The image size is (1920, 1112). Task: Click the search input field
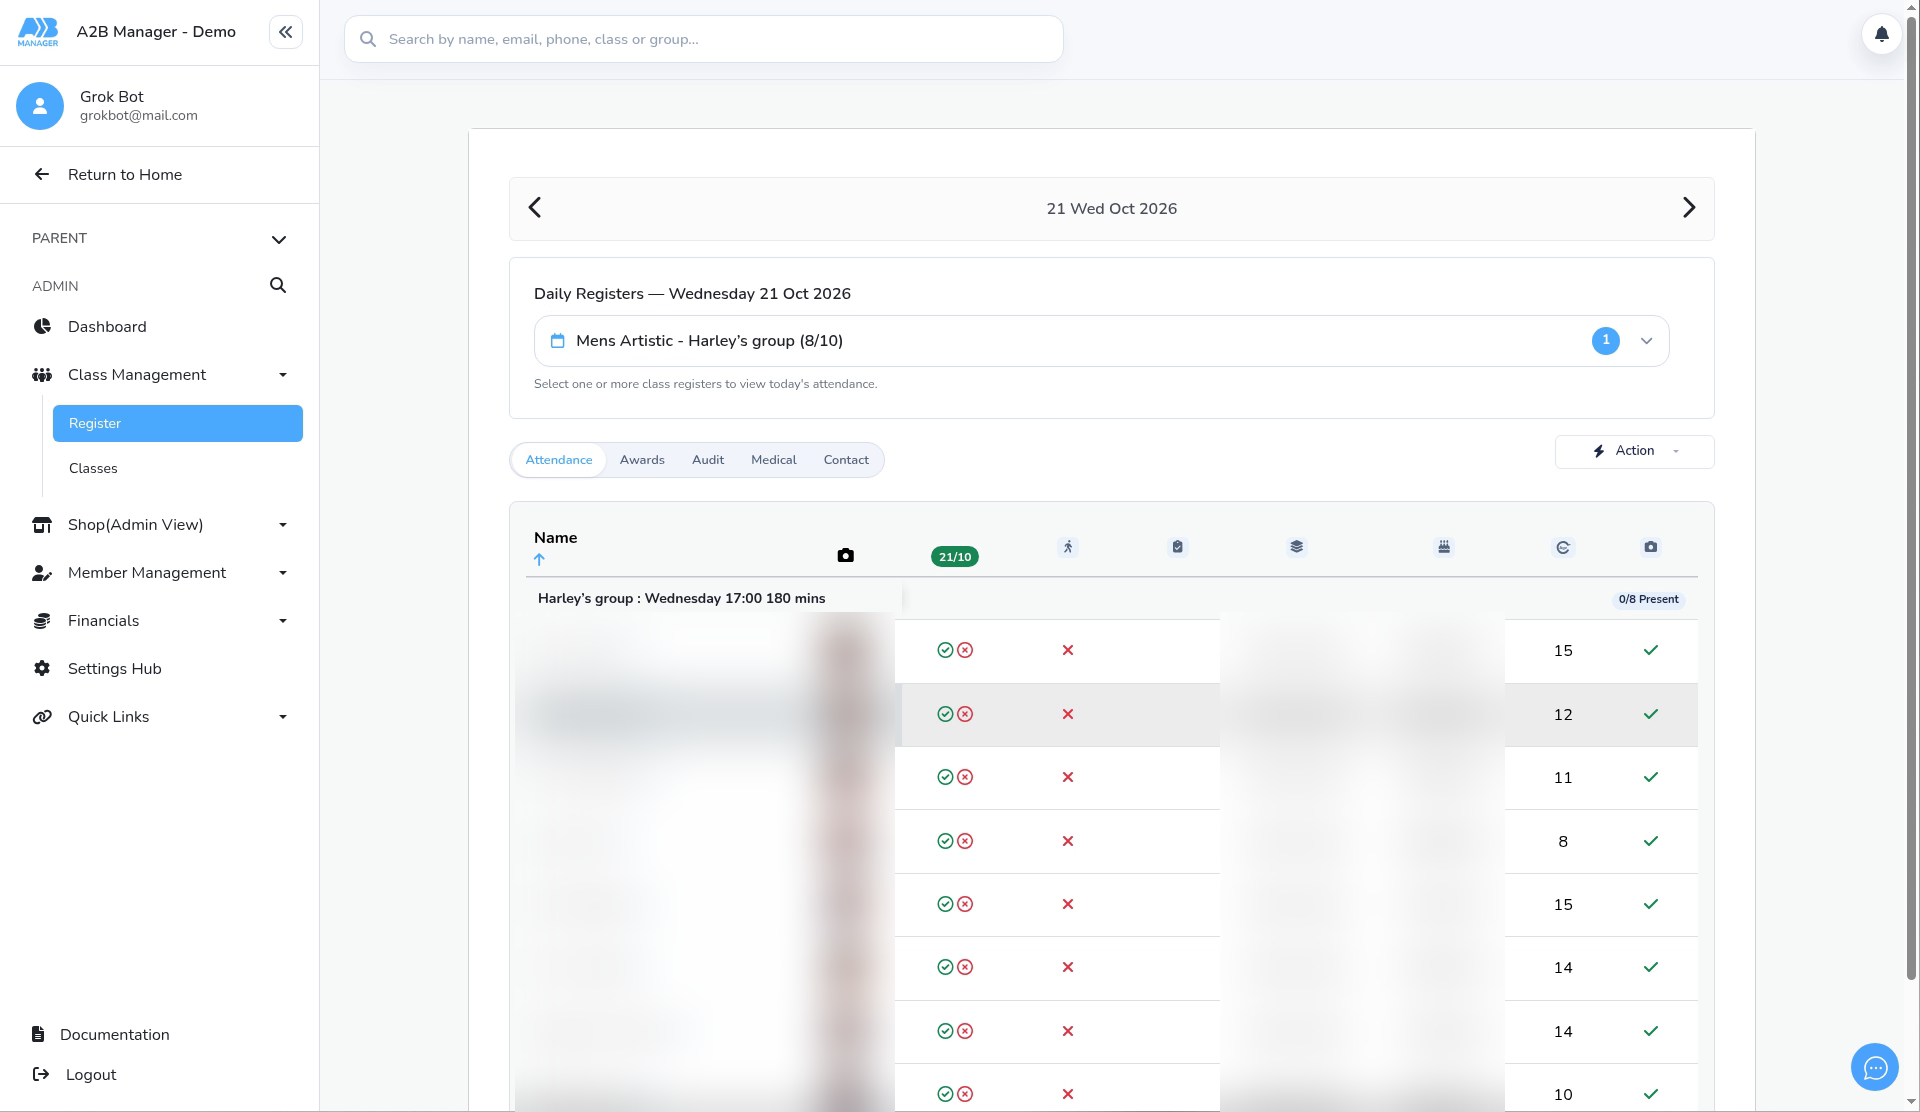click(704, 39)
